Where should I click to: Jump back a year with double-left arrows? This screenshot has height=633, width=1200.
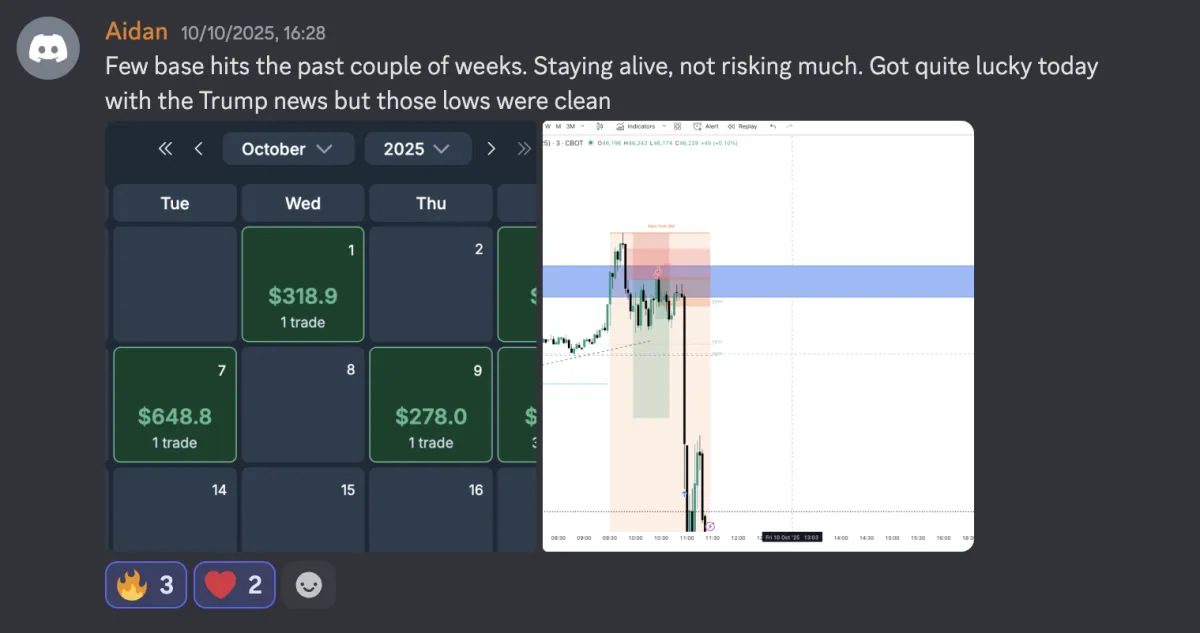[x=166, y=149]
